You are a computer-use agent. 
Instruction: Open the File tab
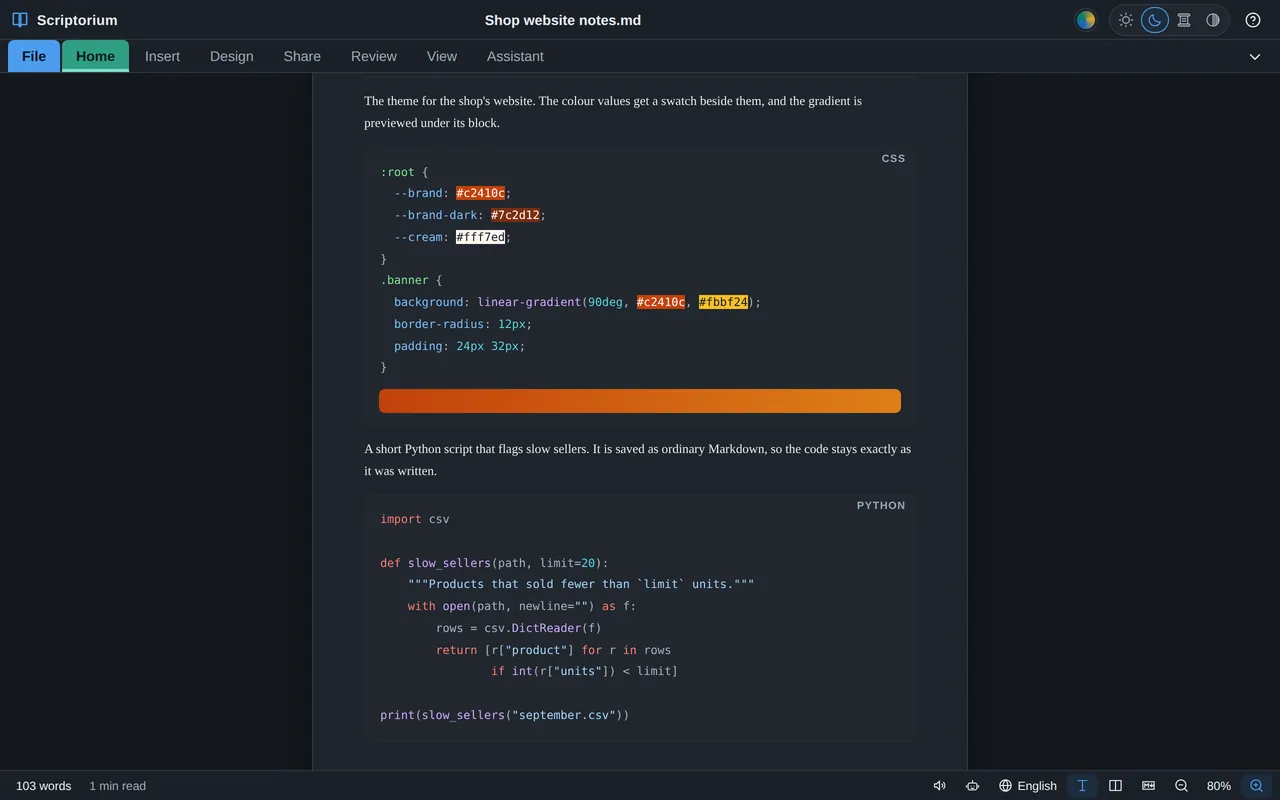pyautogui.click(x=34, y=56)
